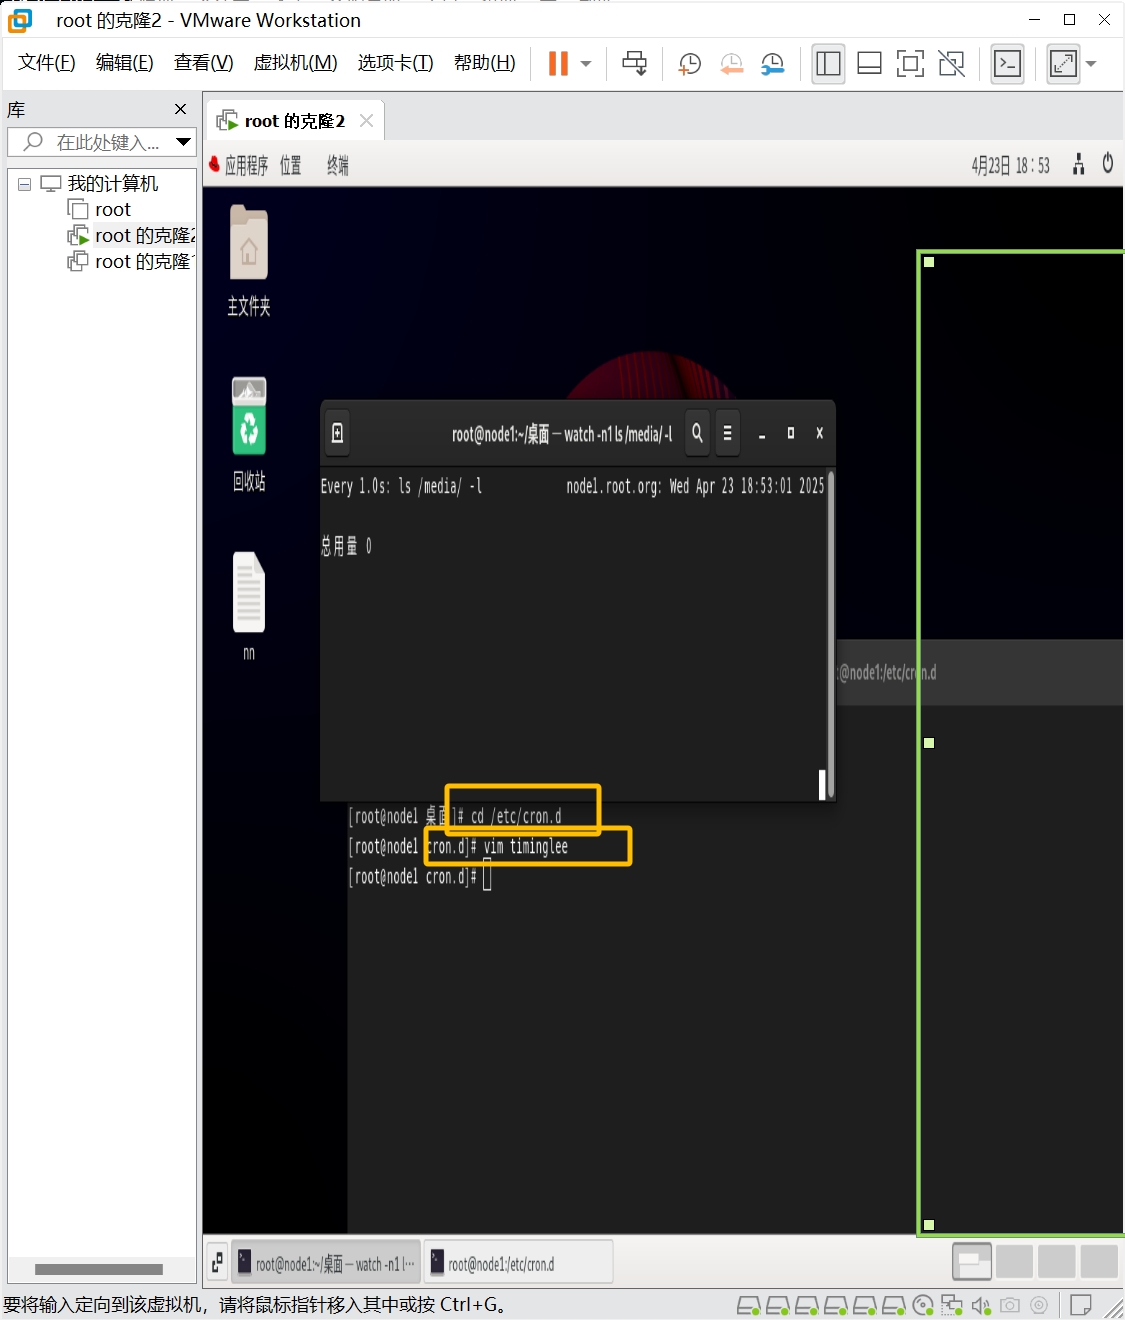The width and height of the screenshot is (1125, 1320).
Task: Click the cron.d terminal prompt line
Action: tap(420, 877)
